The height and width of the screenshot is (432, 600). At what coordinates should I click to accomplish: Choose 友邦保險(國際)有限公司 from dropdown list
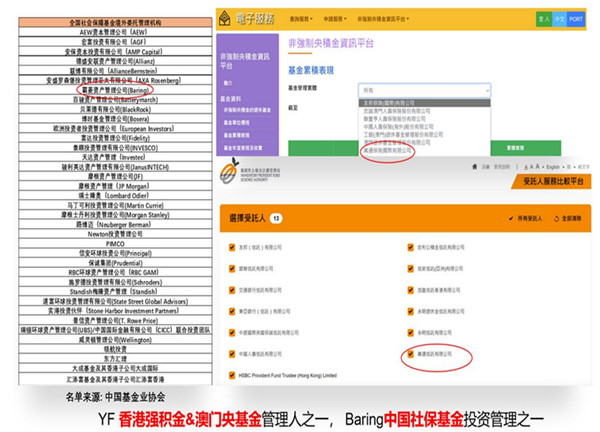424,103
